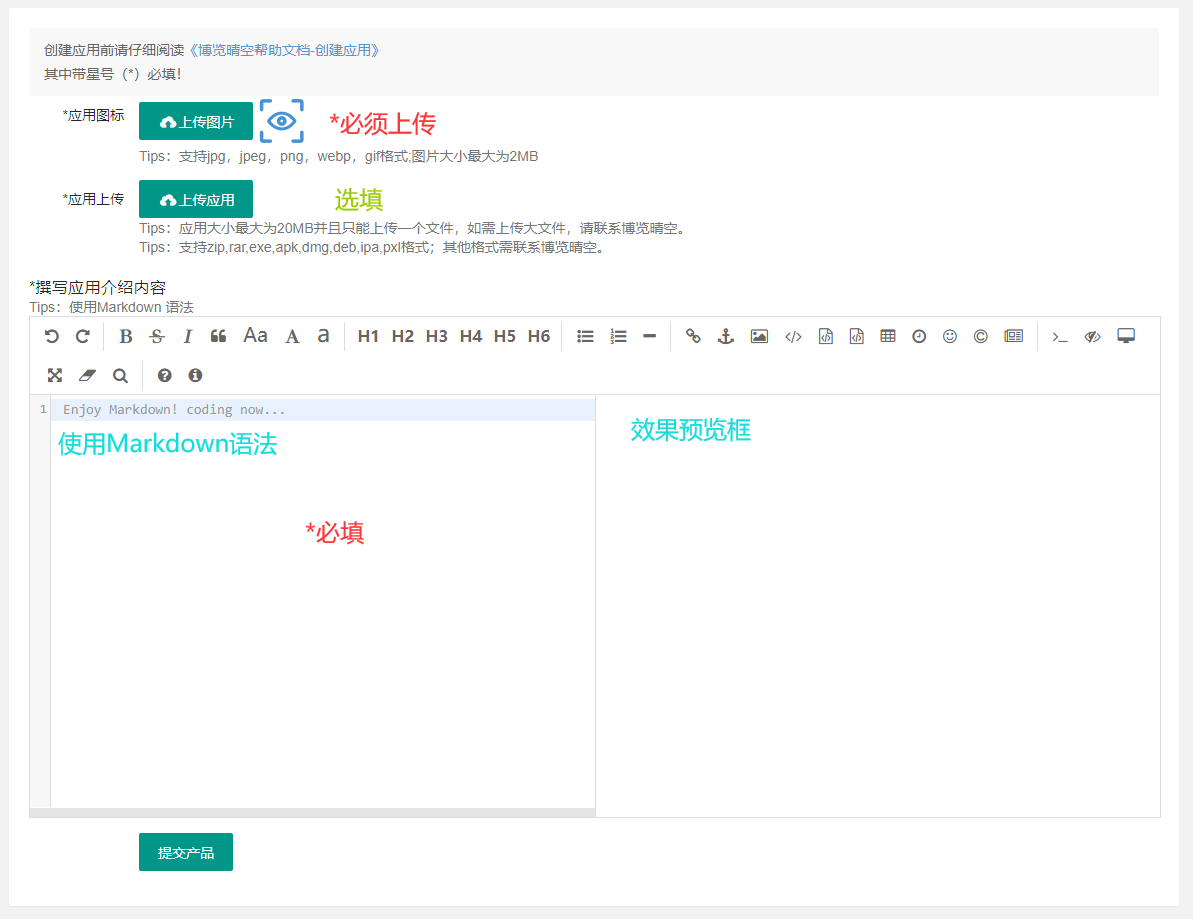
Task: Insert a block quote
Action: pos(218,336)
